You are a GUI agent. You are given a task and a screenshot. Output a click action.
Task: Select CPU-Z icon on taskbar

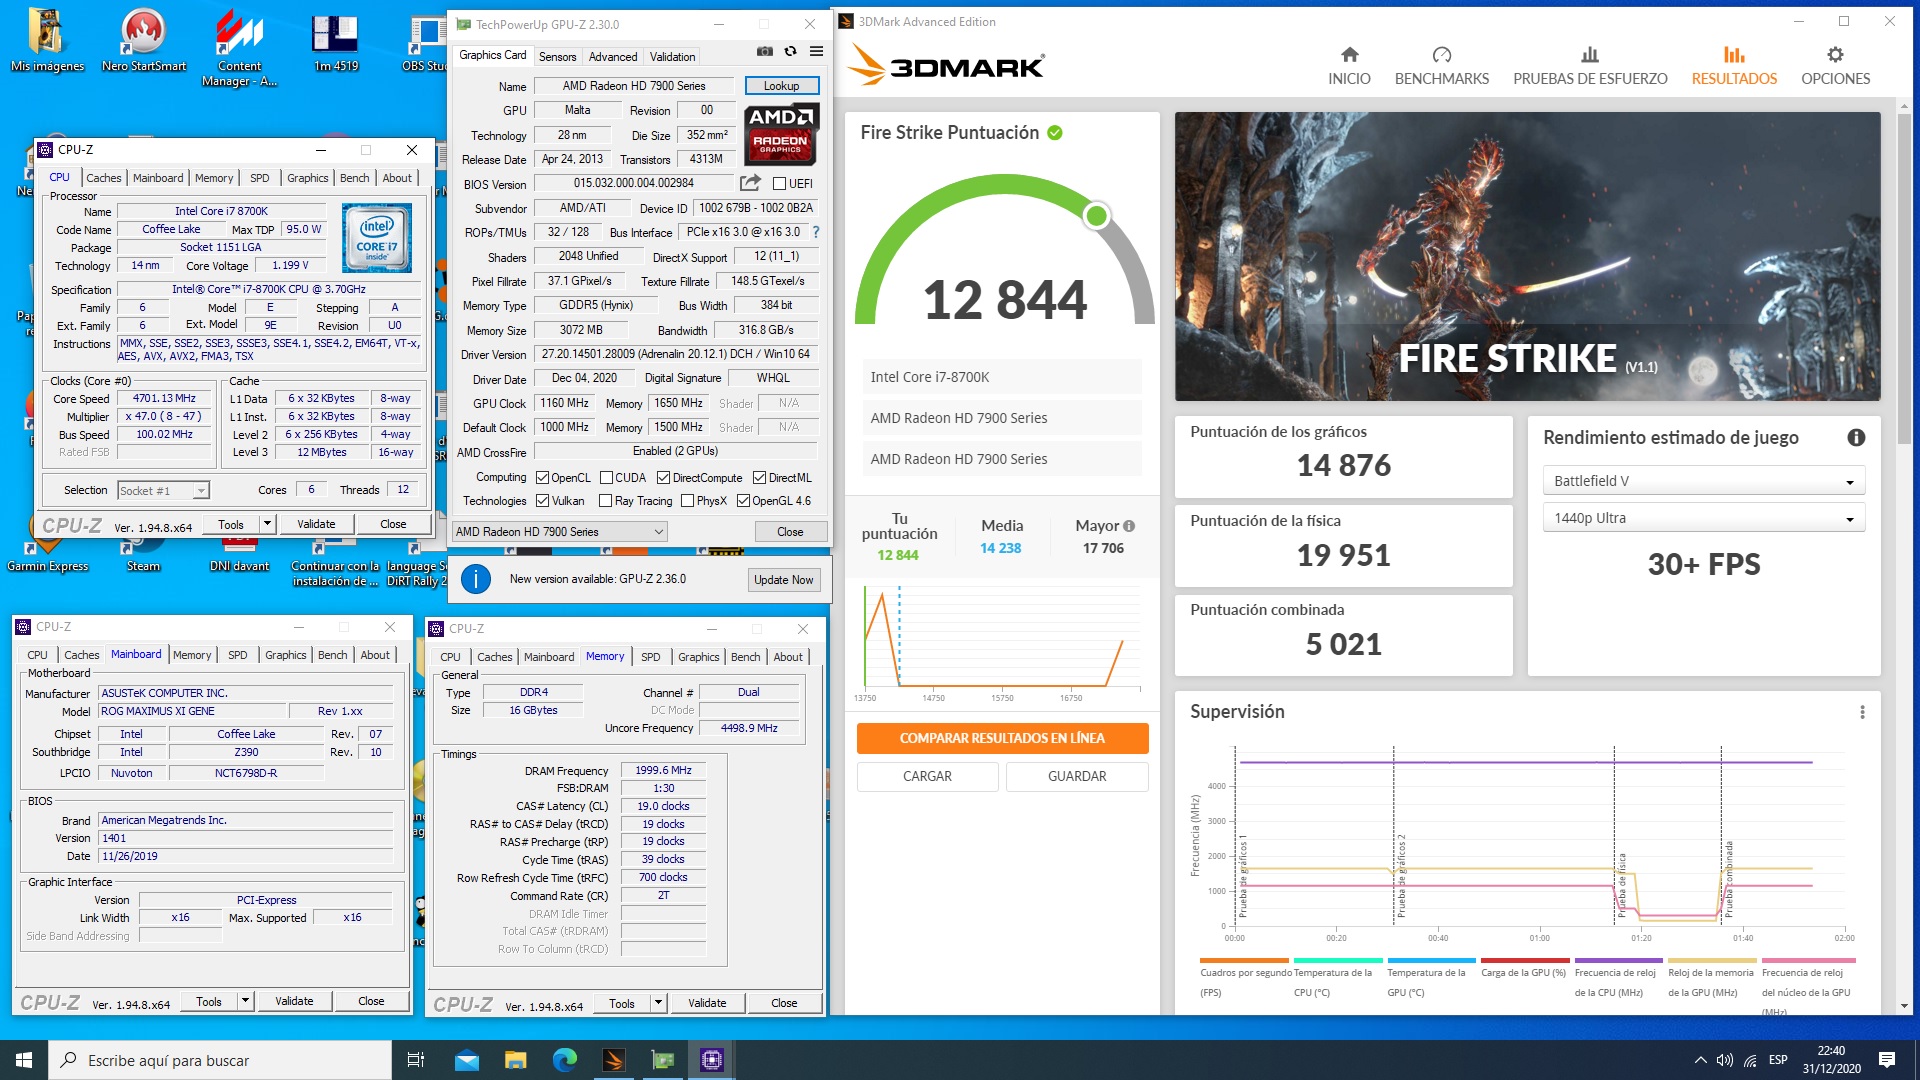712,1060
